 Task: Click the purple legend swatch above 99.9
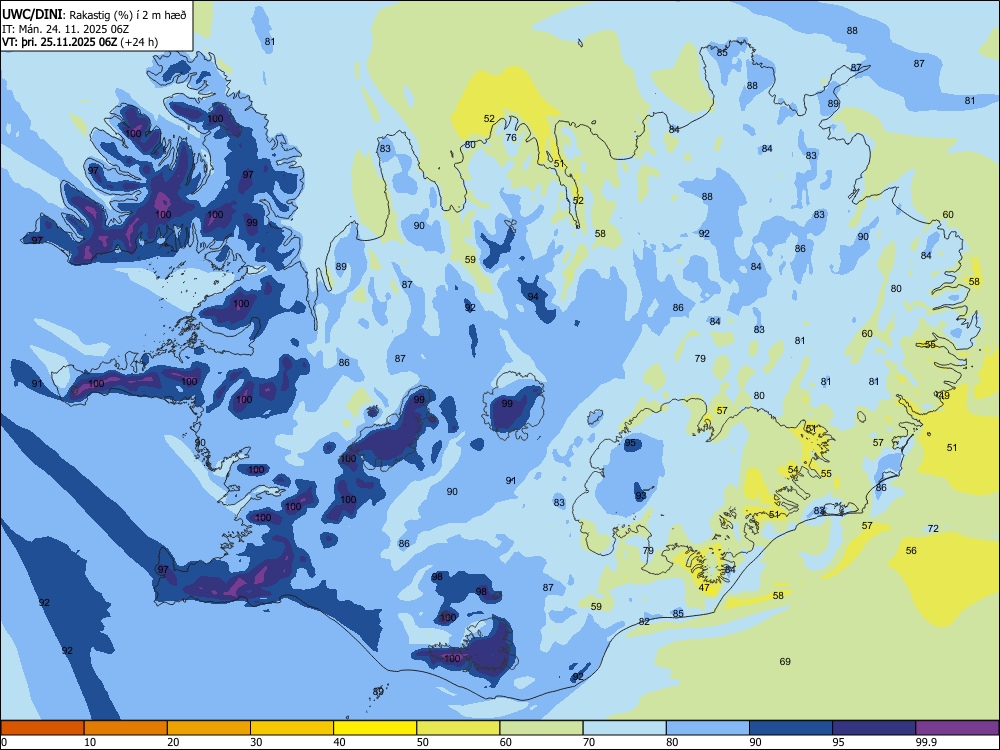click(x=957, y=728)
